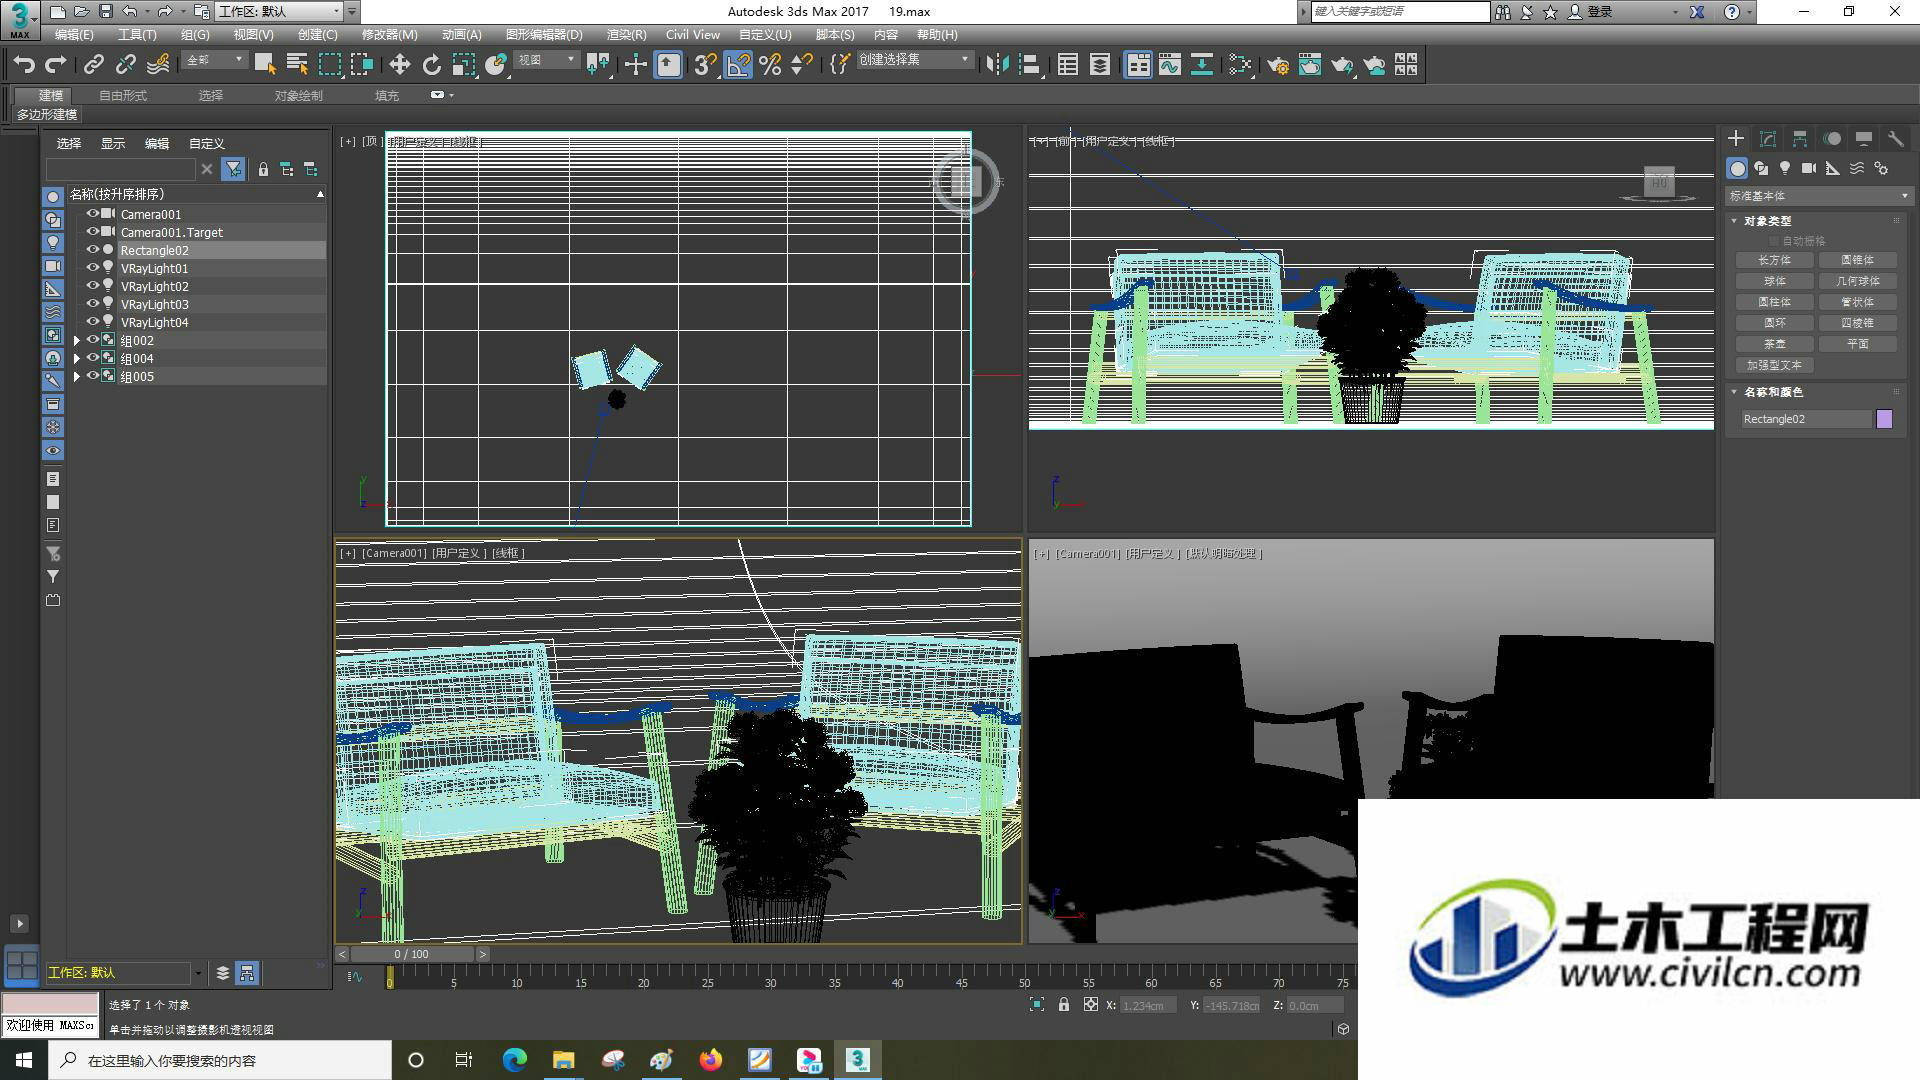The image size is (1920, 1080).
Task: Activate the Select and Link tool
Action: pyautogui.click(x=93, y=65)
